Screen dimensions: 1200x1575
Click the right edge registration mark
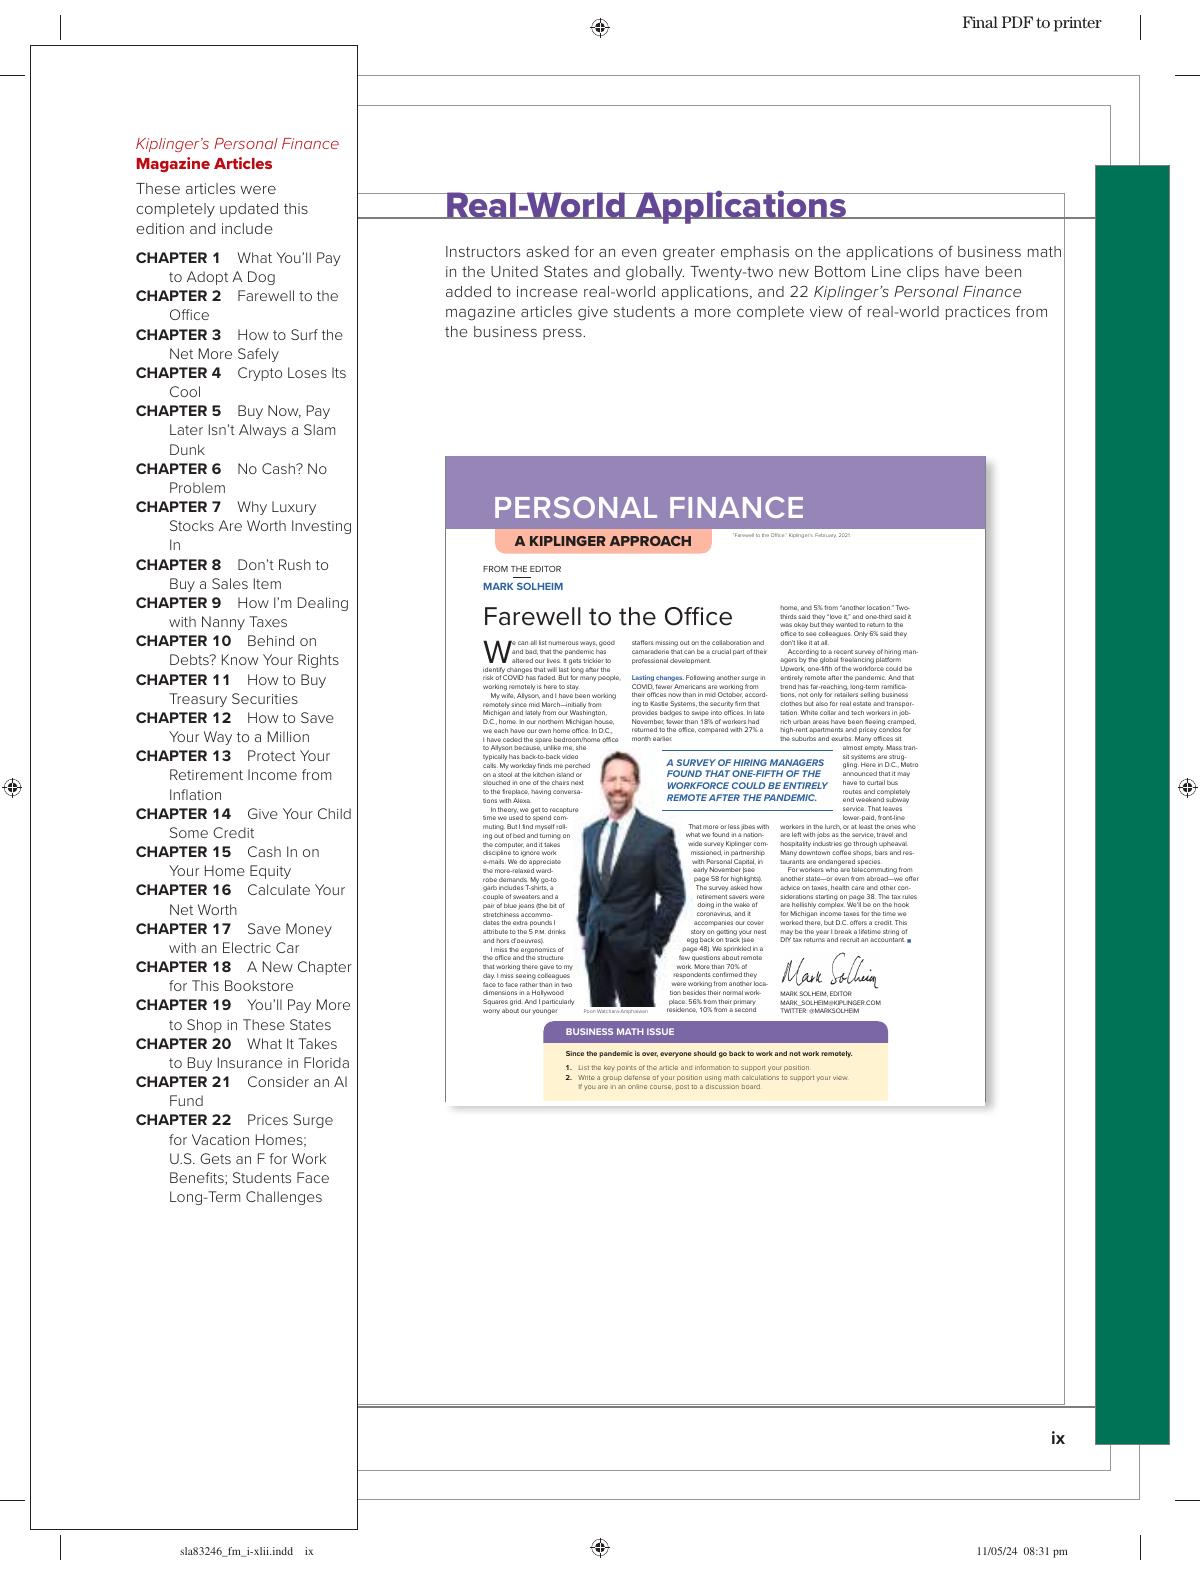tap(1187, 788)
